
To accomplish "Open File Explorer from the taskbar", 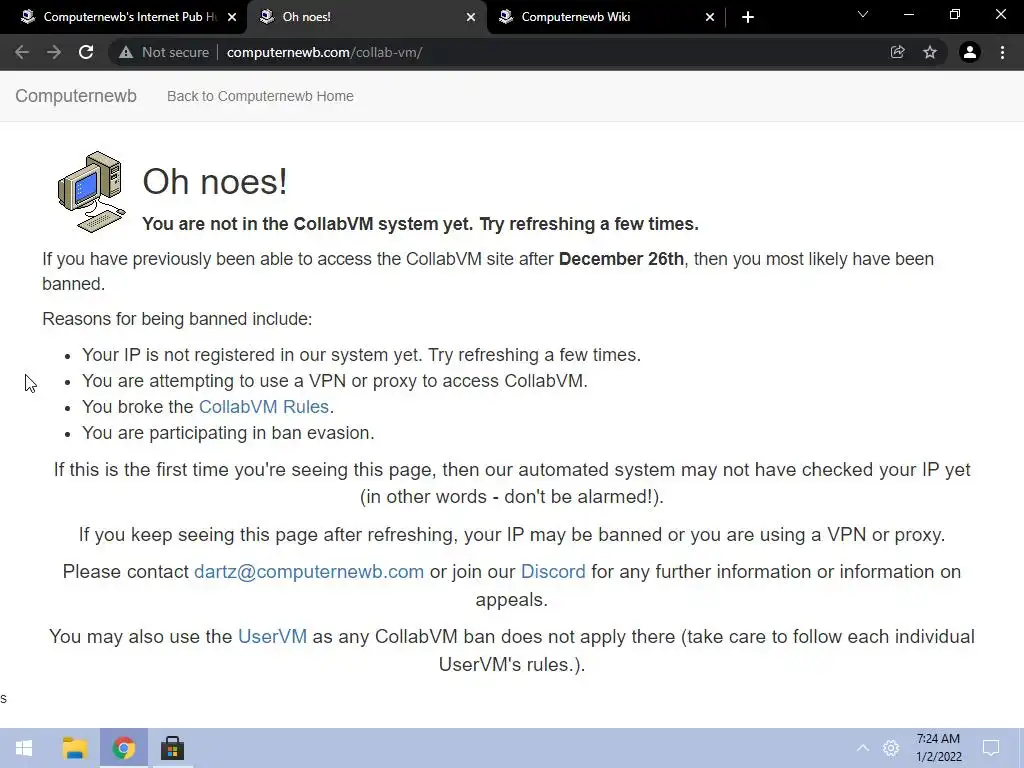I will pyautogui.click(x=74, y=748).
